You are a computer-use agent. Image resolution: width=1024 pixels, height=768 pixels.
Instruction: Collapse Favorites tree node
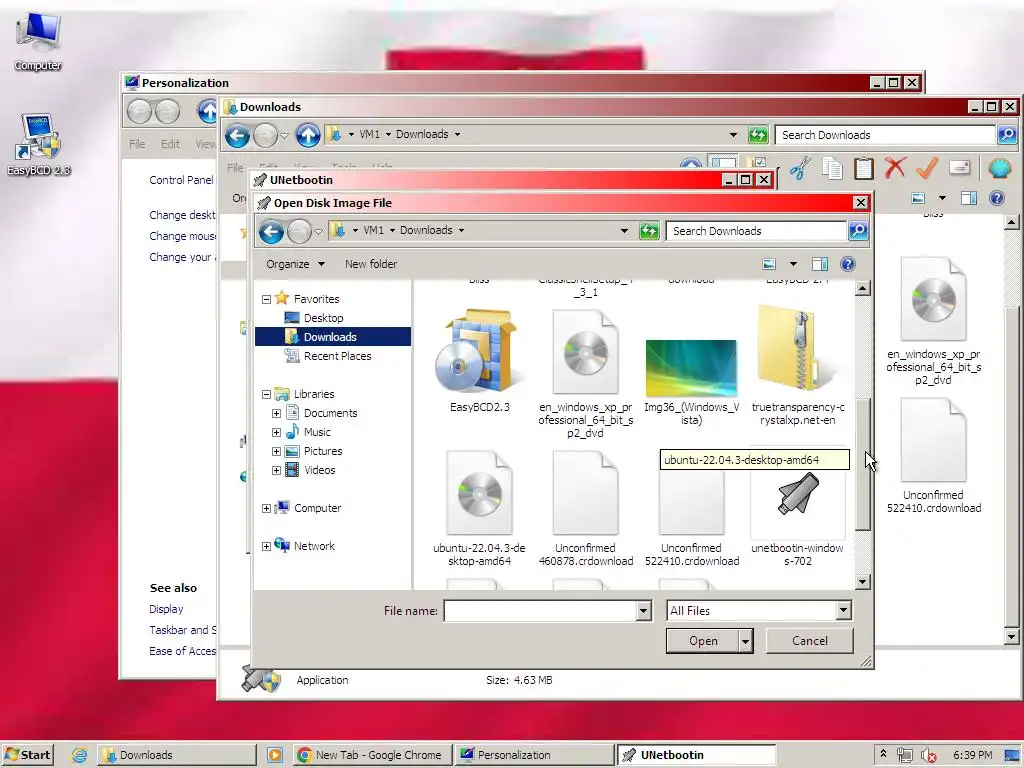(266, 299)
